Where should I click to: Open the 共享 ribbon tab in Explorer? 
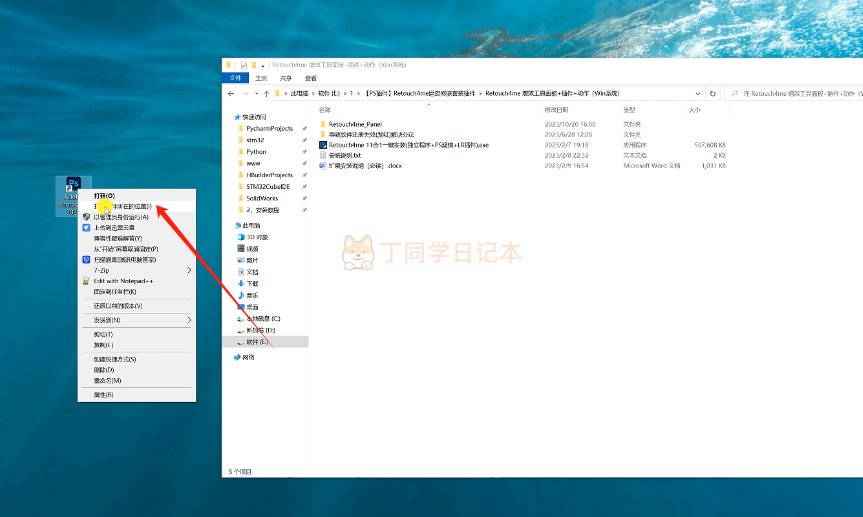pos(286,78)
